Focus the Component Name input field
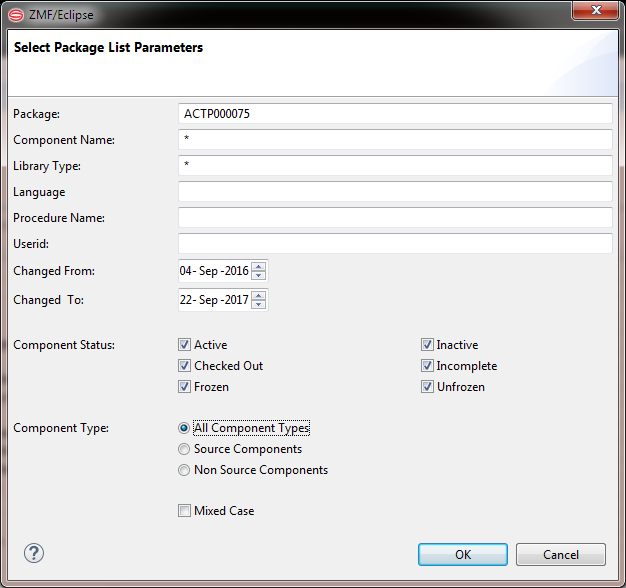 [395, 140]
